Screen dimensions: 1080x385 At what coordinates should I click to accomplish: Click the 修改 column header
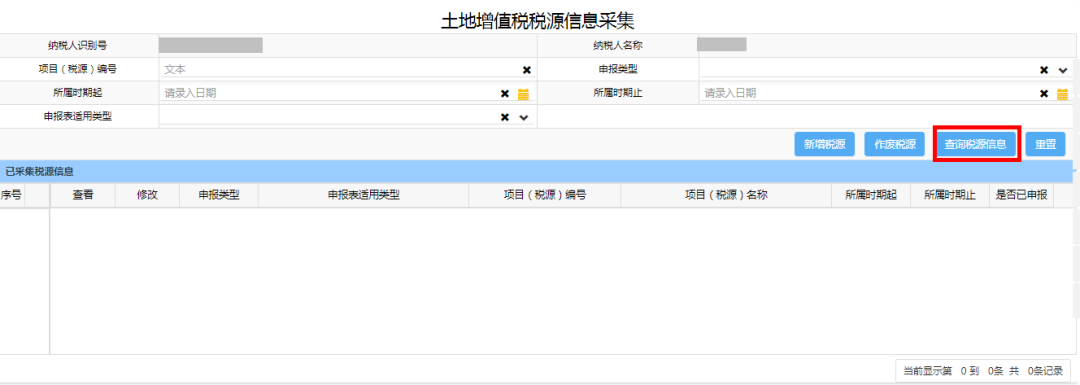click(x=147, y=195)
